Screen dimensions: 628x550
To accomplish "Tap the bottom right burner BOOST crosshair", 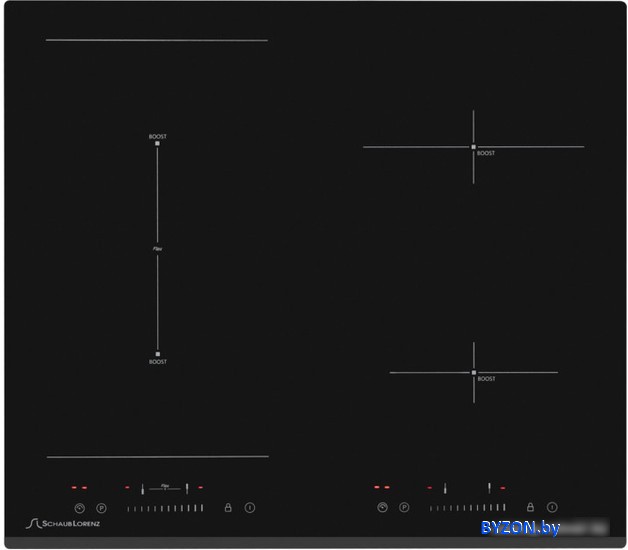I will coord(473,372).
